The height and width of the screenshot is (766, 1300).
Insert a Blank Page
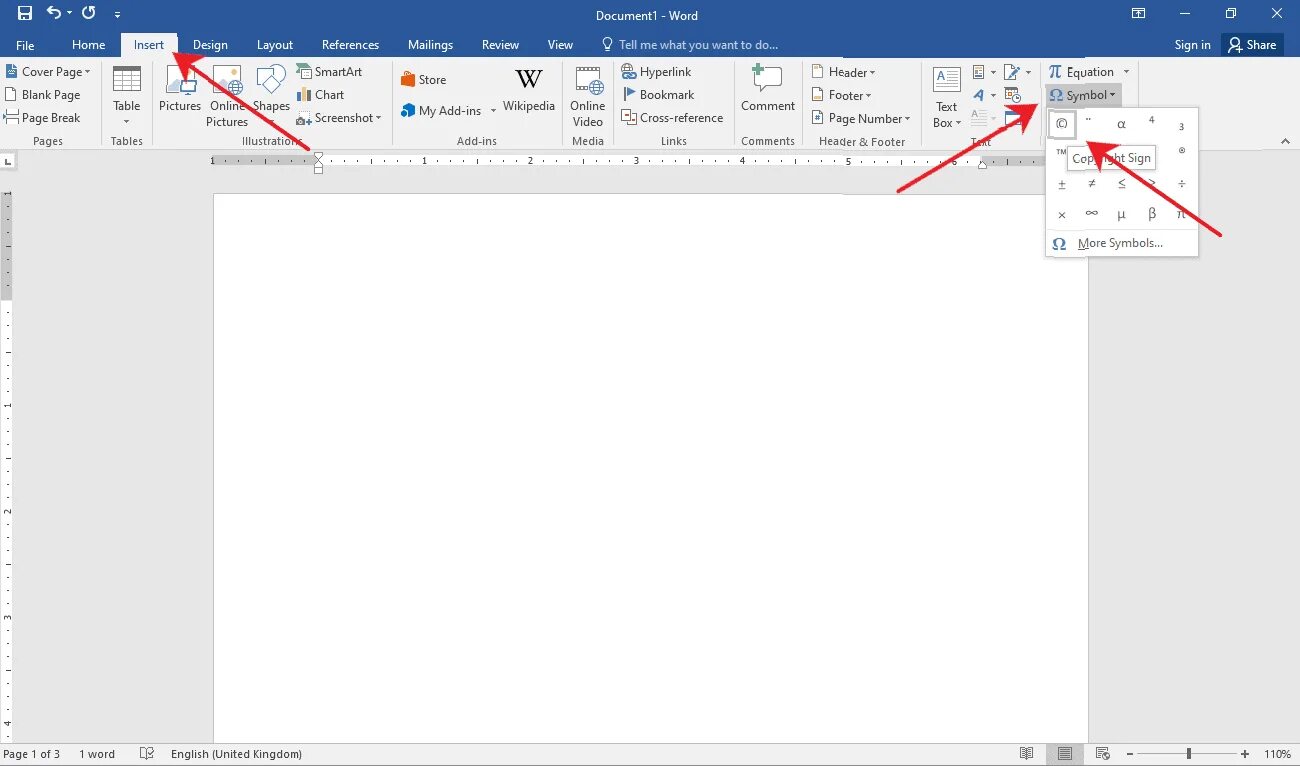click(42, 95)
